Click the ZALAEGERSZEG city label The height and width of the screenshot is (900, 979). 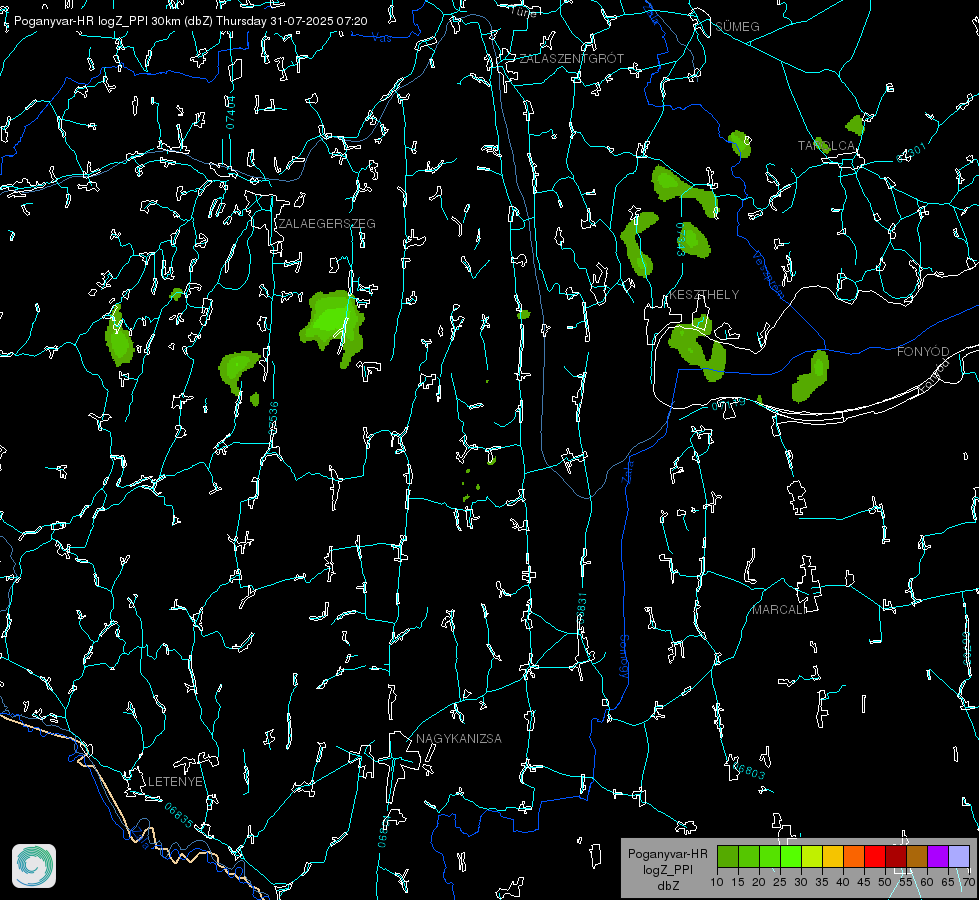click(327, 224)
